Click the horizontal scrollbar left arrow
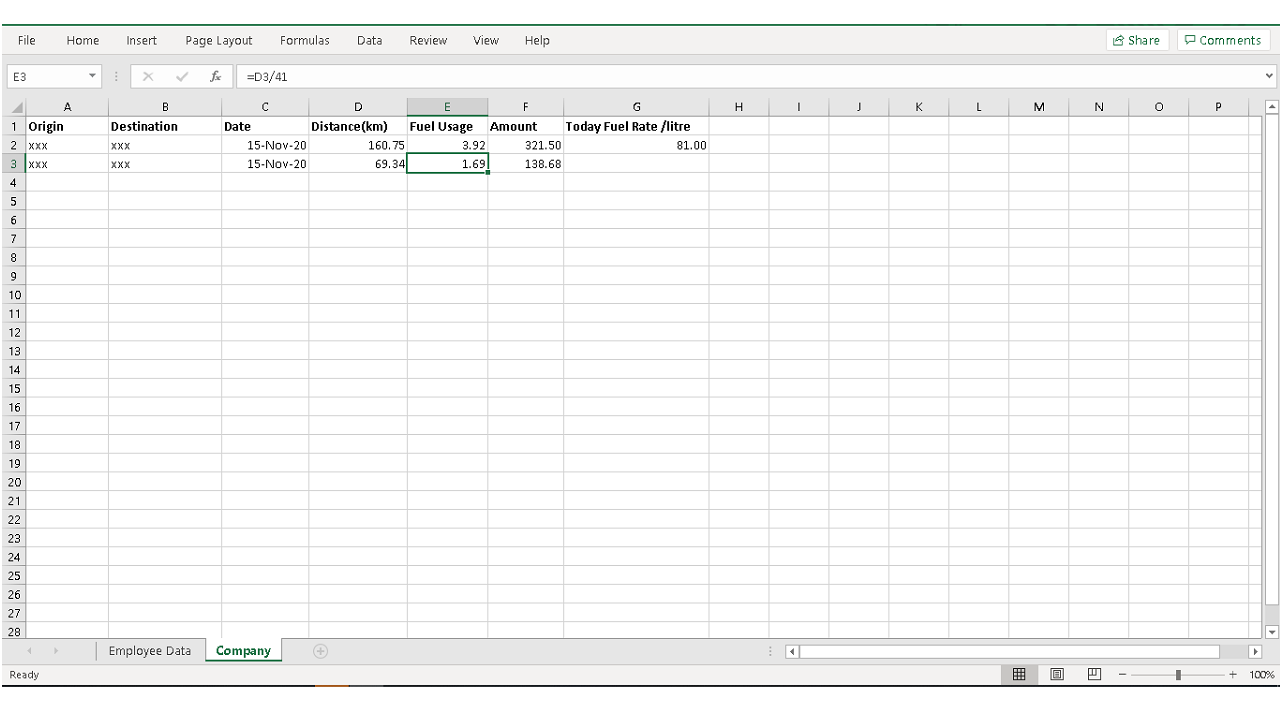 (794, 651)
